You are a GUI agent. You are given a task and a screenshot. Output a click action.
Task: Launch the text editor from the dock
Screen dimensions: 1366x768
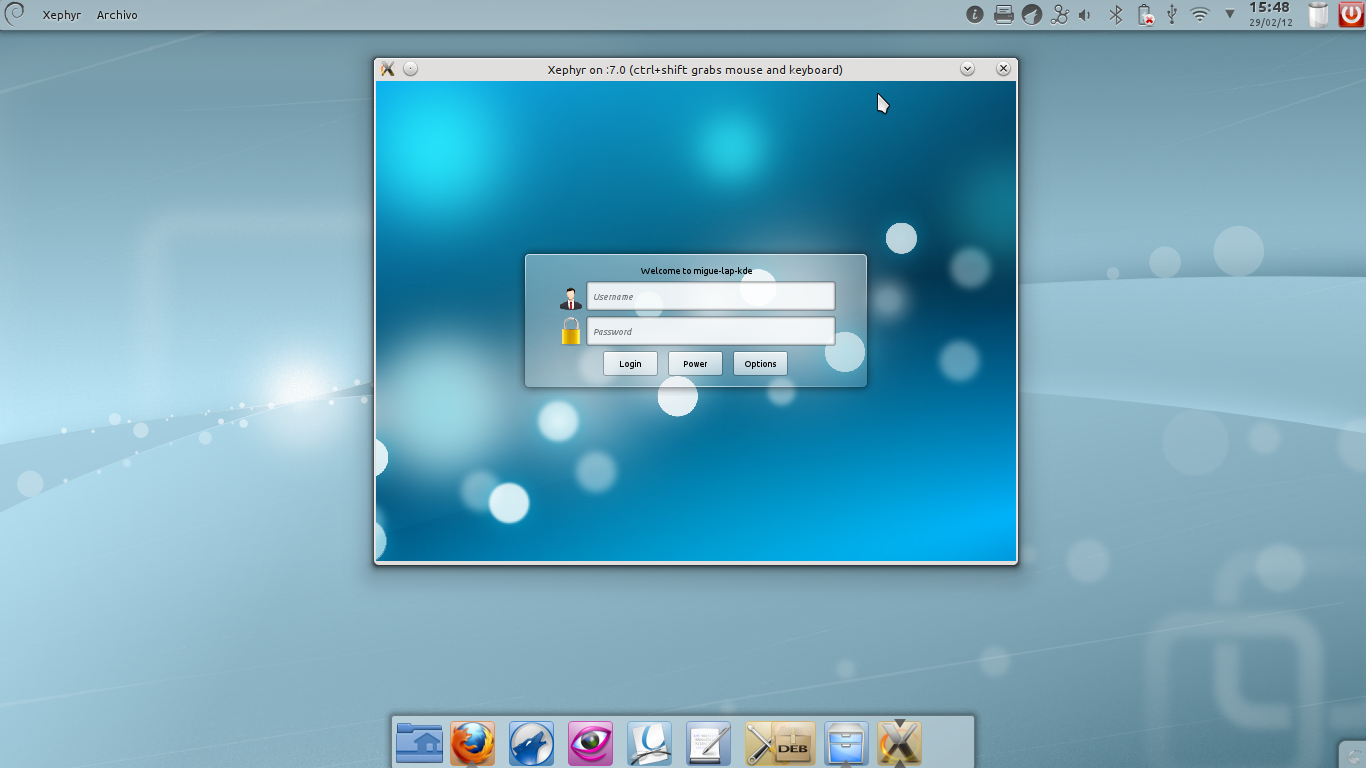tap(708, 743)
